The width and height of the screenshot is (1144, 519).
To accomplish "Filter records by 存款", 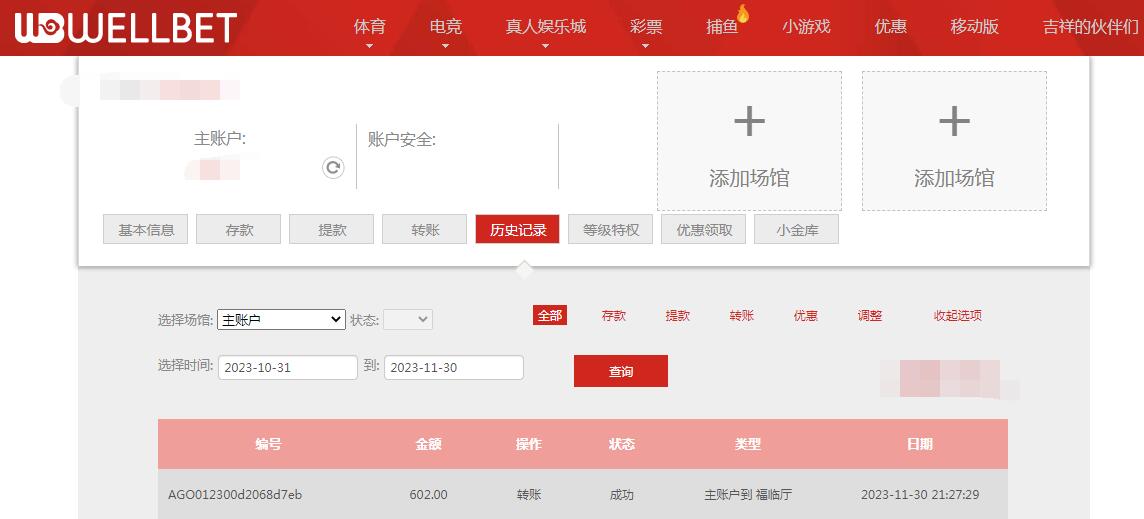I will pyautogui.click(x=614, y=316).
